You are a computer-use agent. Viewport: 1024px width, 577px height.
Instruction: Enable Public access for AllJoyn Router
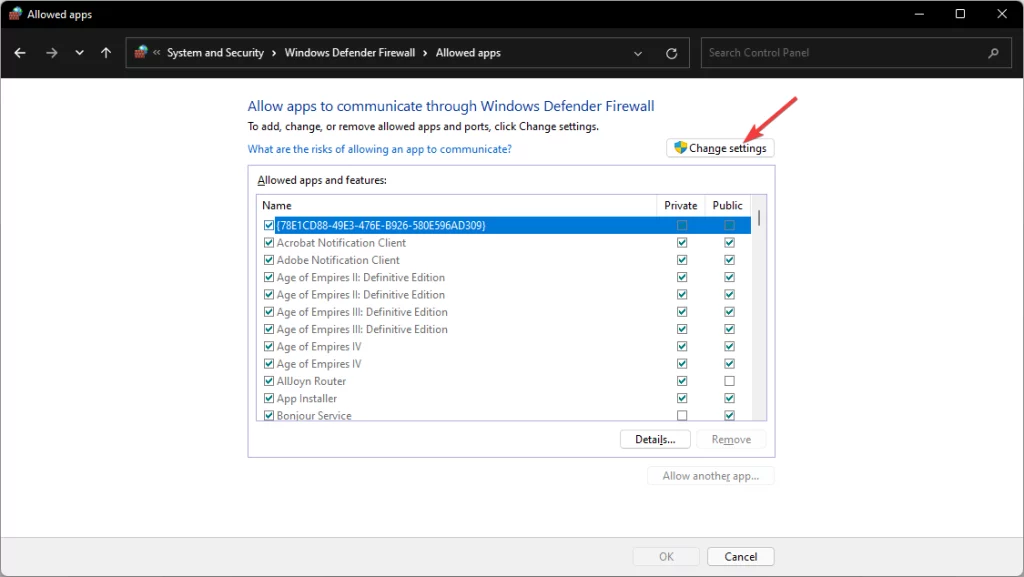coord(729,380)
